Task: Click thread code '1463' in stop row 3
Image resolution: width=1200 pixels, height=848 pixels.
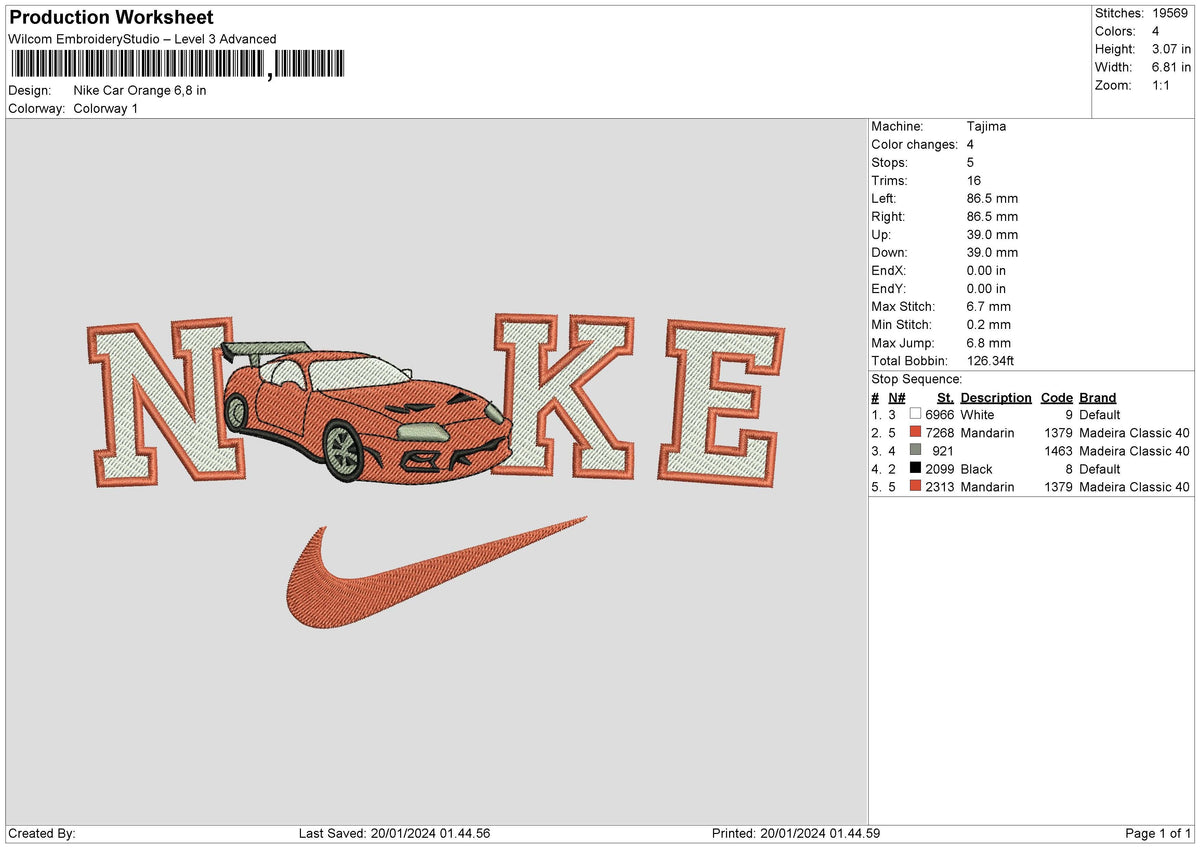Action: [x=1057, y=450]
